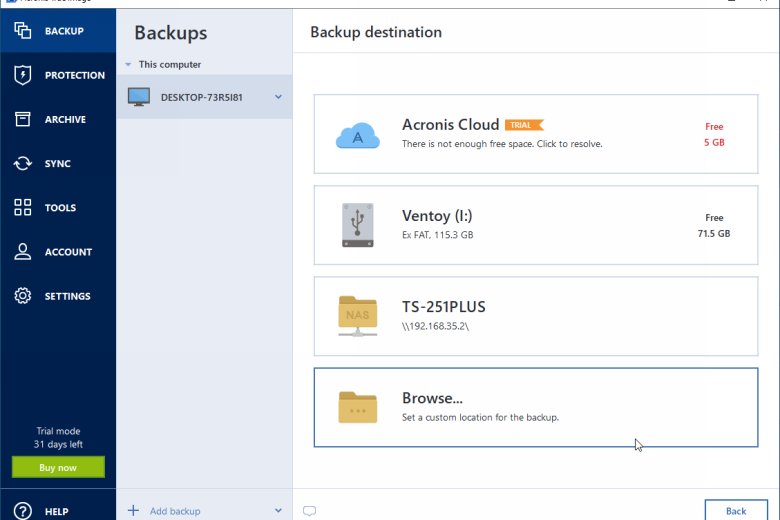Click Add backup

coord(175,511)
